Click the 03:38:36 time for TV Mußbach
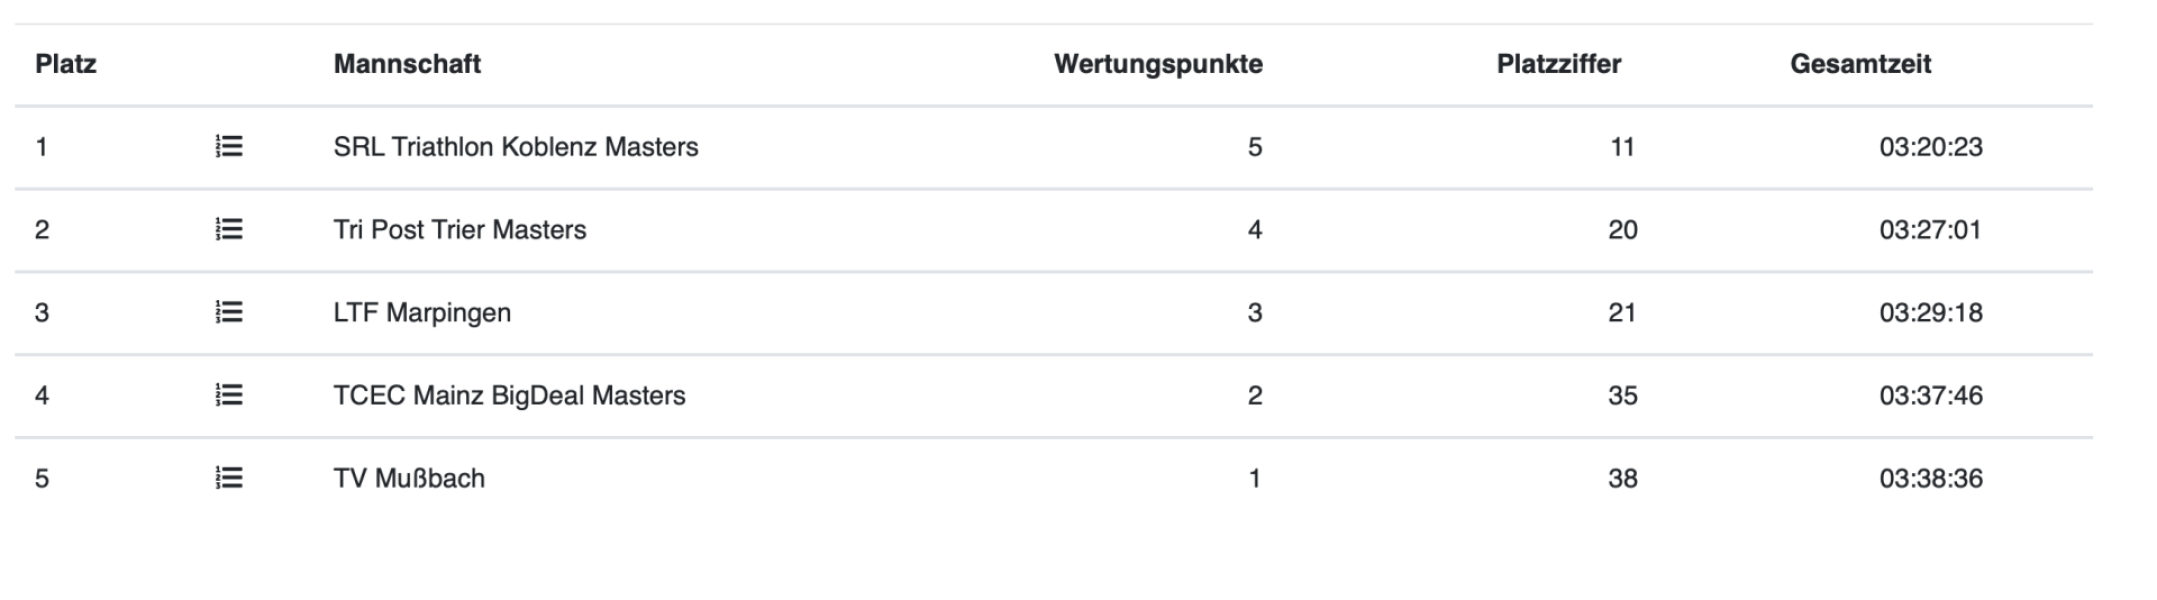This screenshot has width=2157, height=600. tap(1930, 479)
